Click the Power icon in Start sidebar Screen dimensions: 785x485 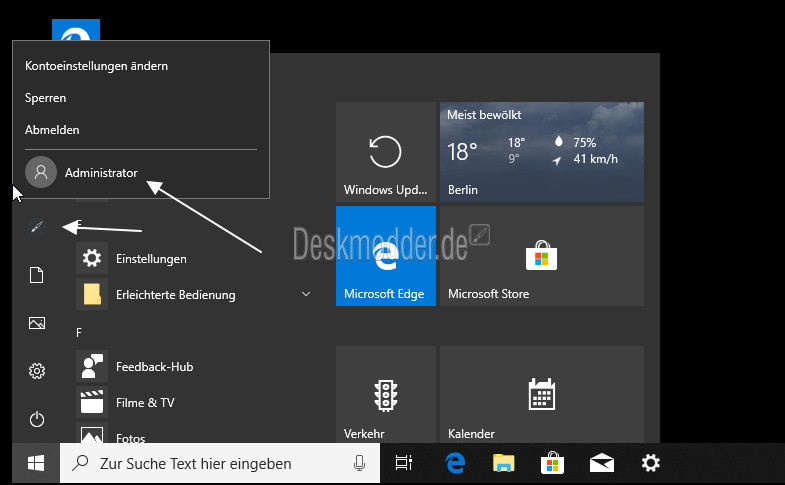[37, 419]
